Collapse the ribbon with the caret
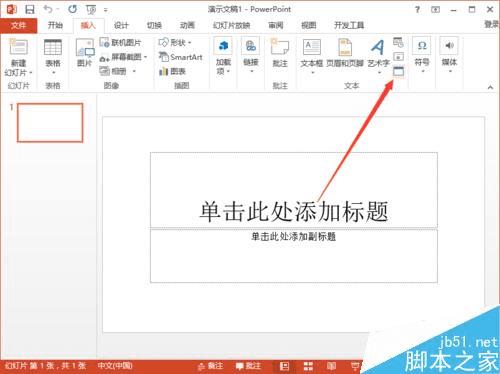500x374 pixels. (x=490, y=87)
